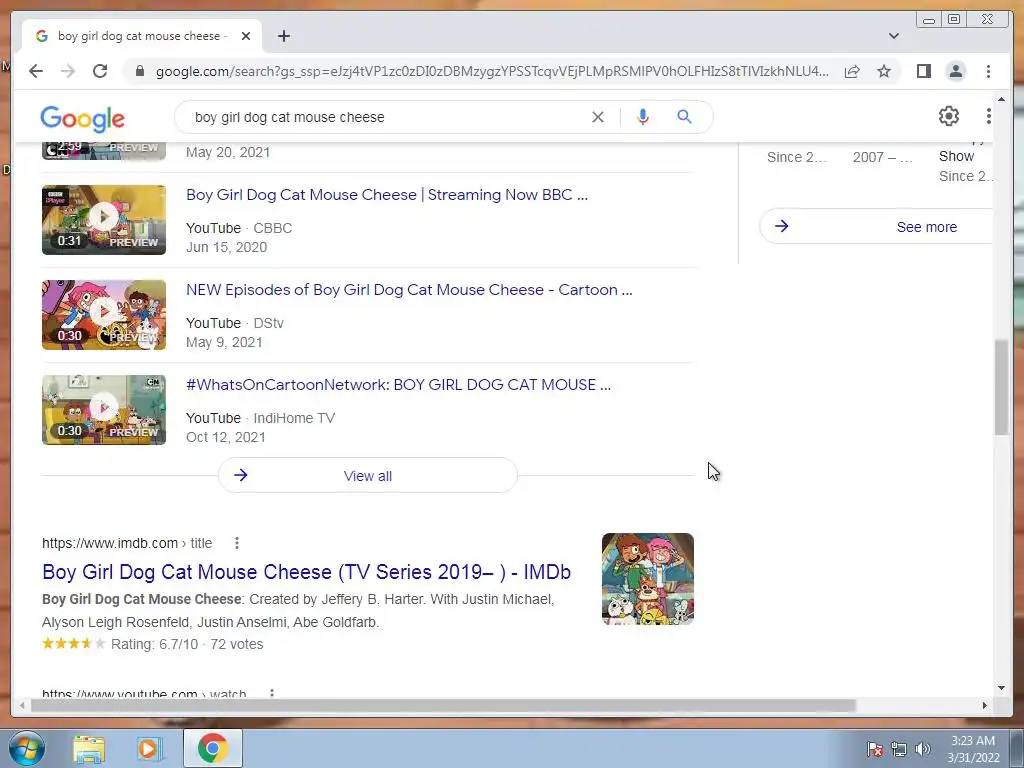Image resolution: width=1024 pixels, height=768 pixels.
Task: Open the Windows Start menu
Action: coord(27,748)
